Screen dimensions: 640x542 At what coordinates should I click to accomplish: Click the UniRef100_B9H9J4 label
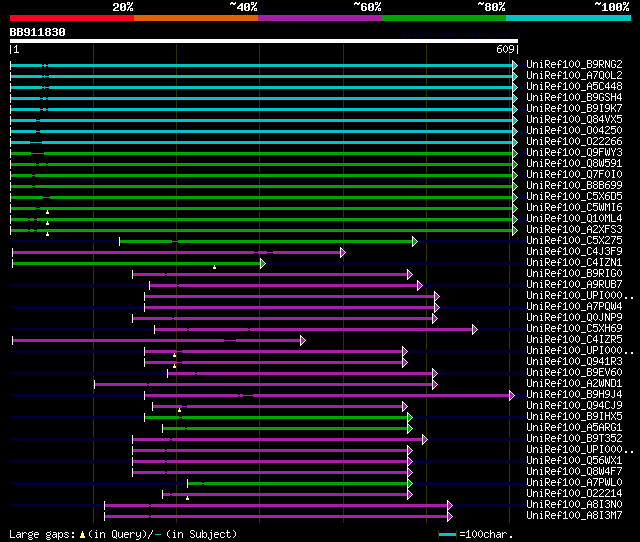pos(574,395)
